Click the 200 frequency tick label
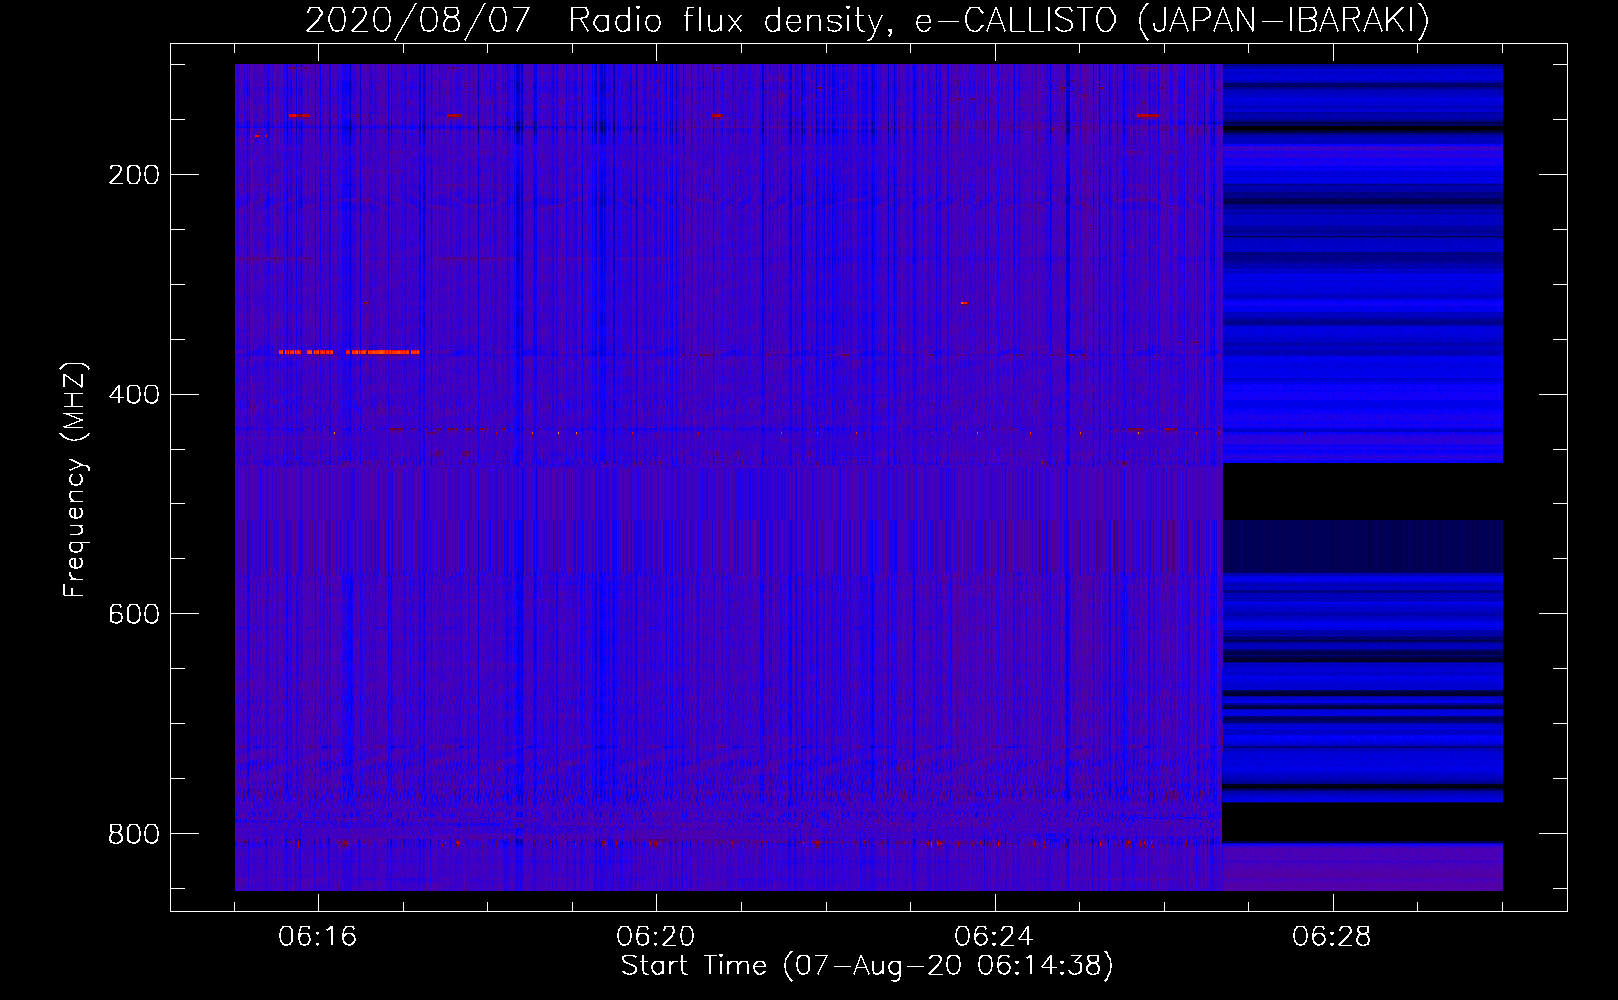The height and width of the screenshot is (1000, 1618). point(134,175)
